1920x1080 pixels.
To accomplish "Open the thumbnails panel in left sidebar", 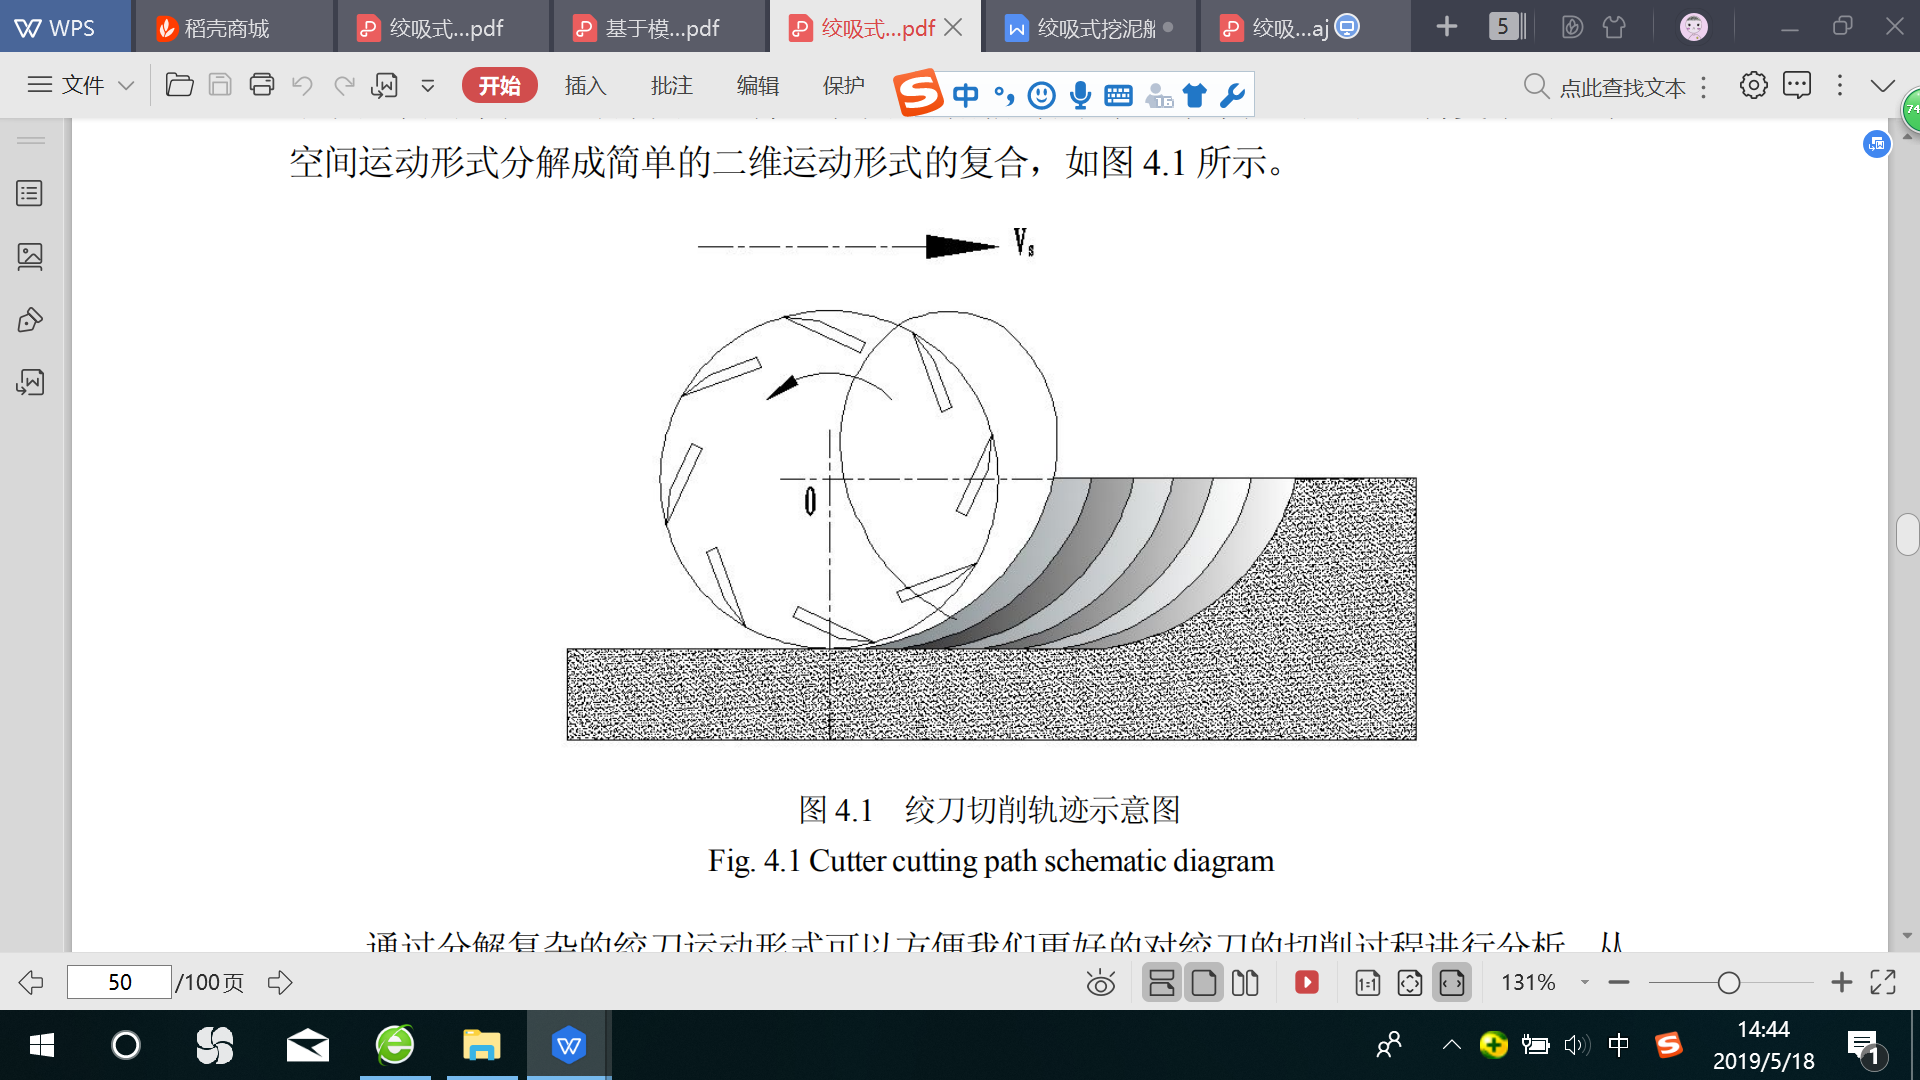I will tap(30, 257).
